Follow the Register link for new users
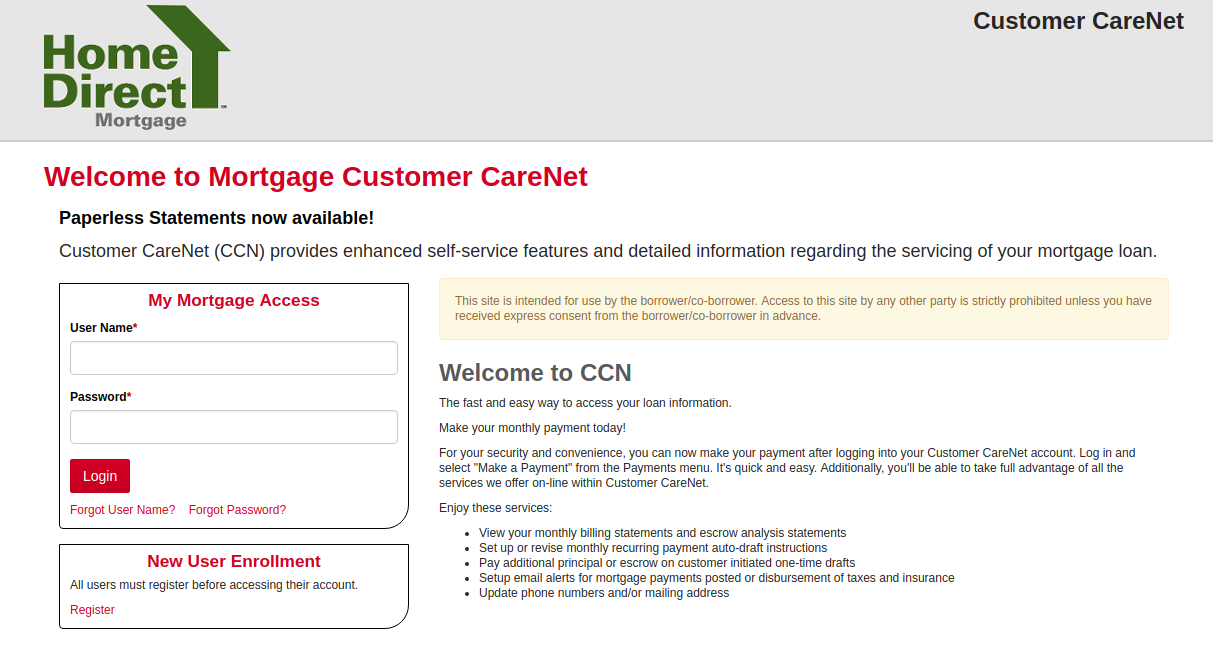Image resolution: width=1213 pixels, height=663 pixels. pos(92,610)
